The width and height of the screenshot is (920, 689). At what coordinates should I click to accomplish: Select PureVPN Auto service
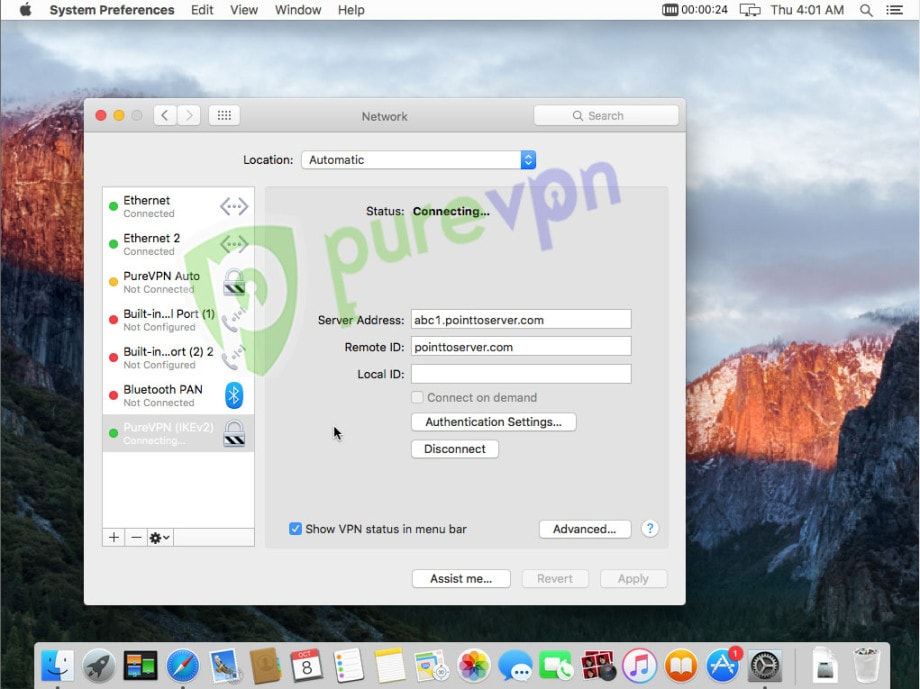pos(178,282)
